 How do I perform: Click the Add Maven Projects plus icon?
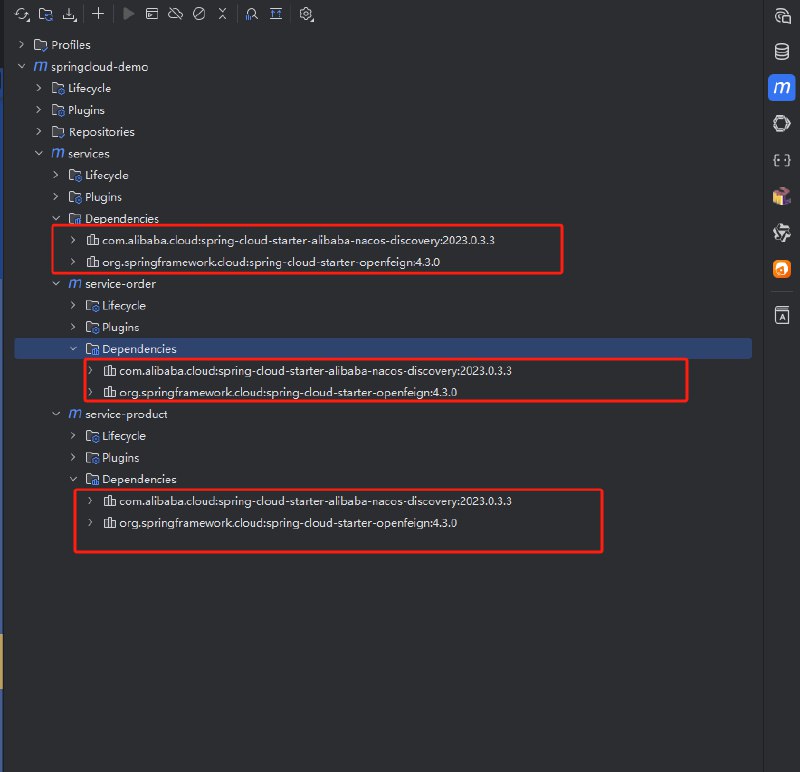click(98, 14)
